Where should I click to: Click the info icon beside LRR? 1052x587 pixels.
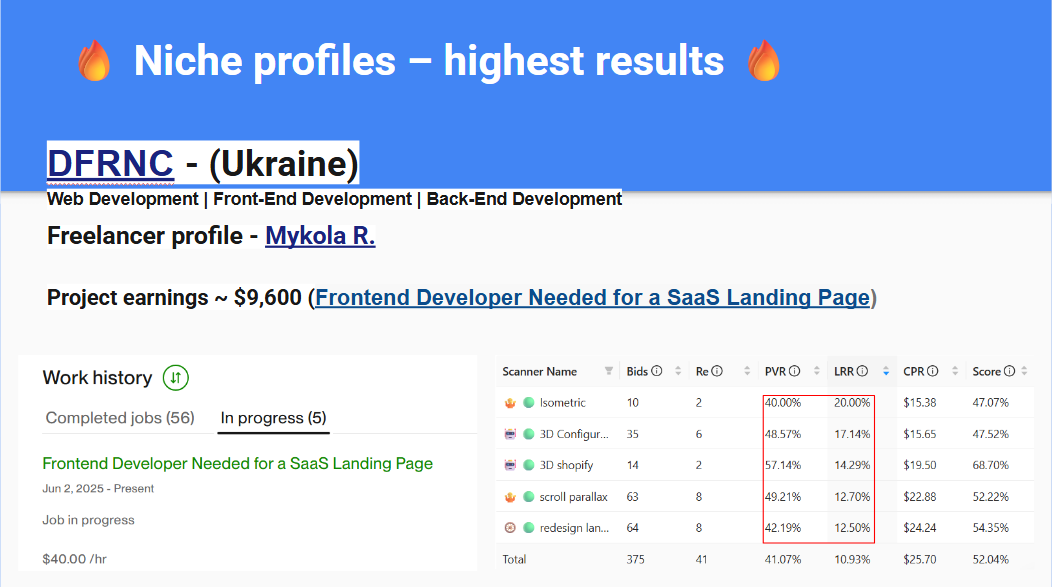[x=862, y=371]
